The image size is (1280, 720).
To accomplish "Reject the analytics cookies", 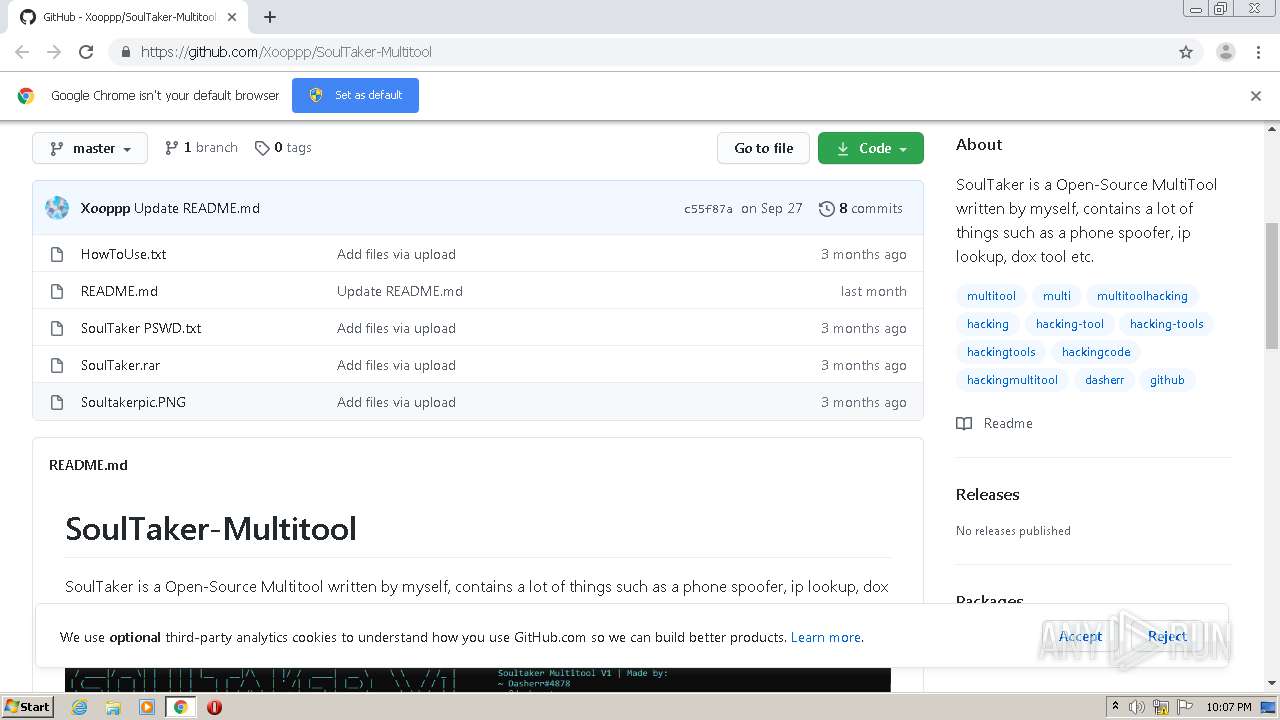I will point(1167,636).
